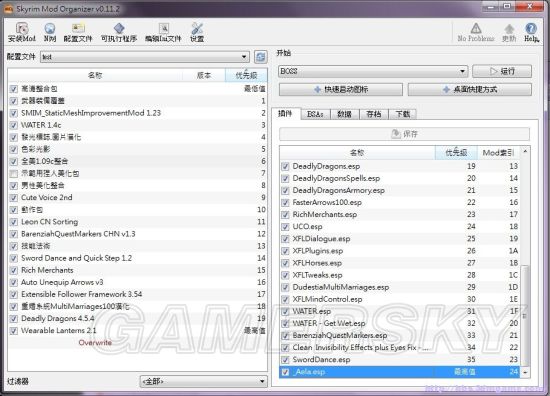Viewport: 550px width, 396px height.
Task: Click the 桌面快捷方式 desktop shortcut button
Action: 470,89
